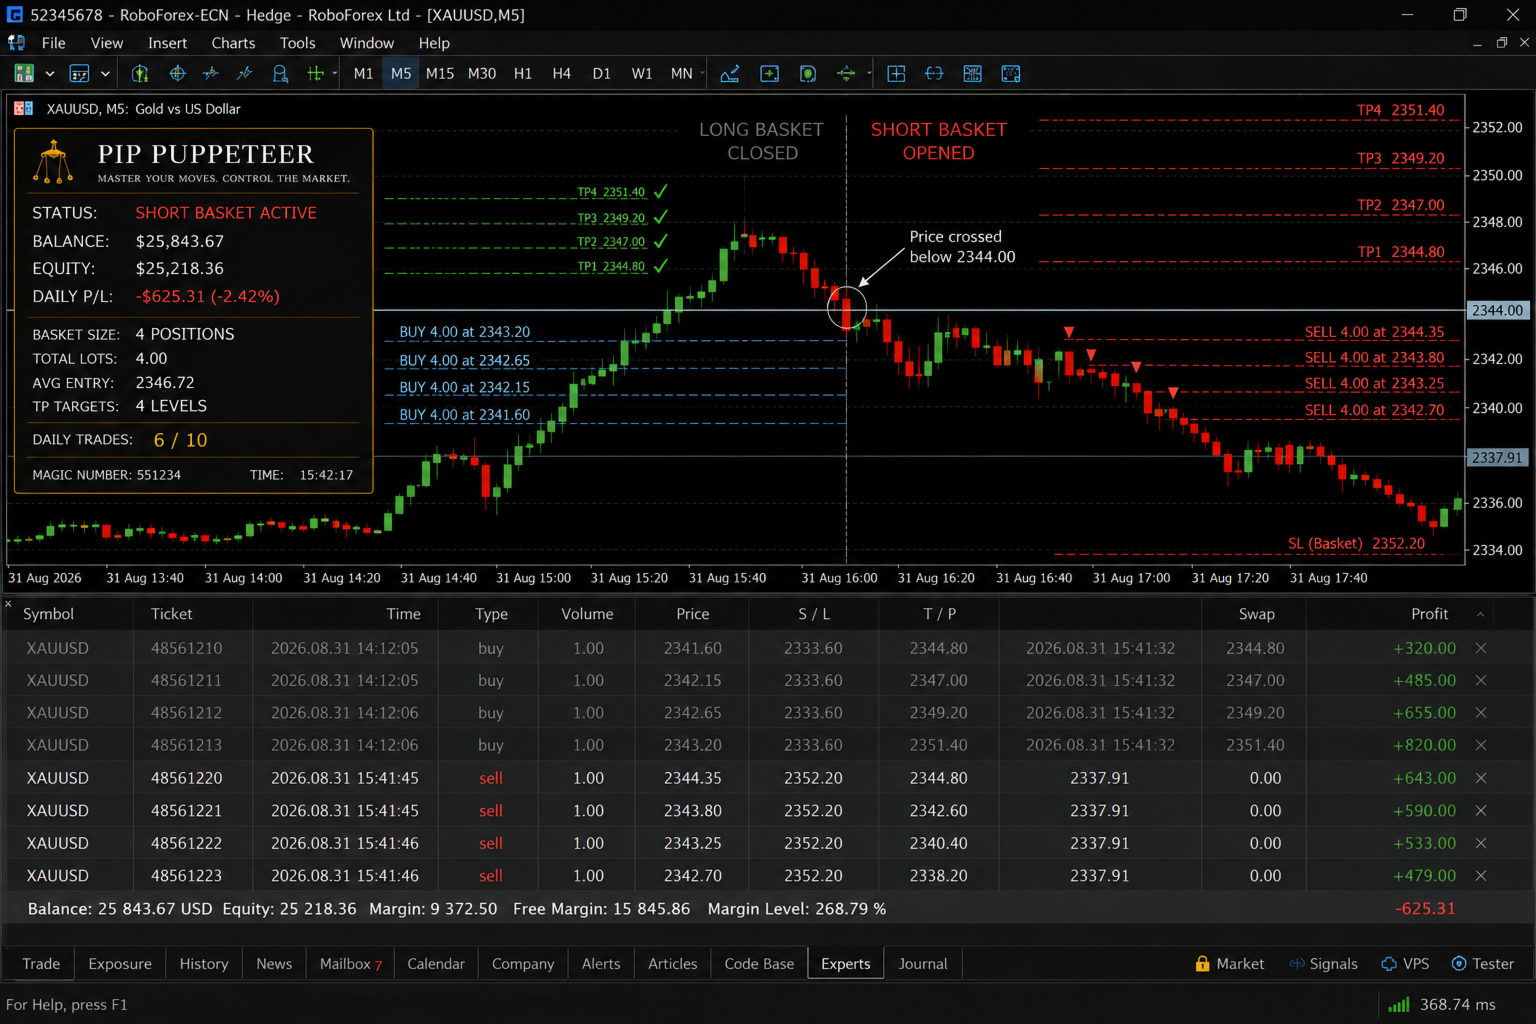Close sell position ticket 48561220
This screenshot has height=1024, width=1536.
pyautogui.click(x=1481, y=778)
